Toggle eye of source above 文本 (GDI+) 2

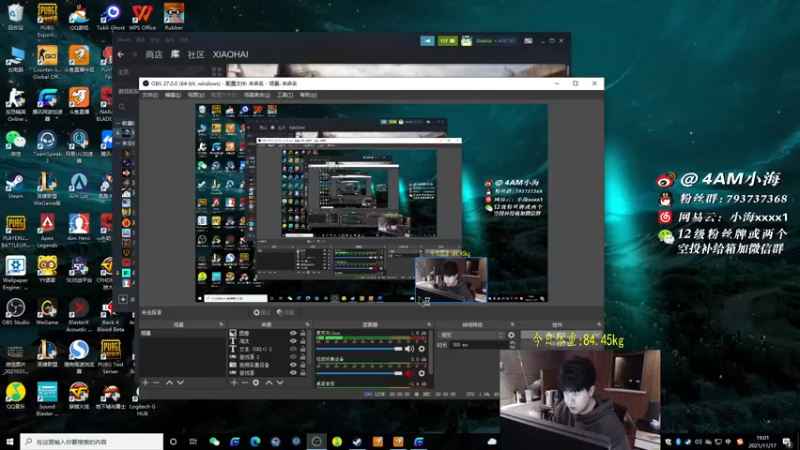[x=293, y=341]
